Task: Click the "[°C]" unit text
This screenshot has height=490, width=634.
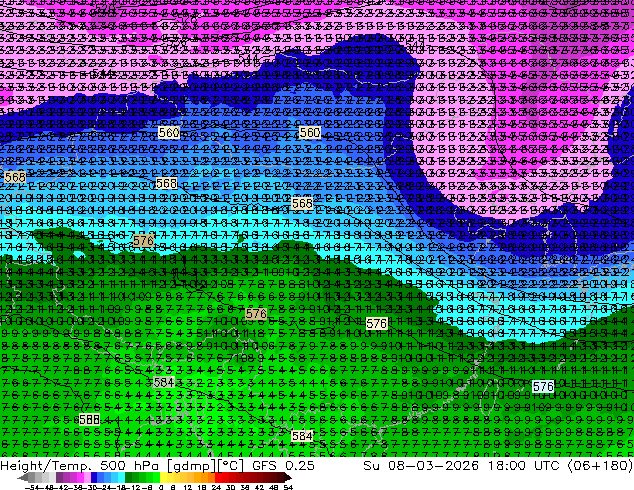Action: click(x=230, y=466)
